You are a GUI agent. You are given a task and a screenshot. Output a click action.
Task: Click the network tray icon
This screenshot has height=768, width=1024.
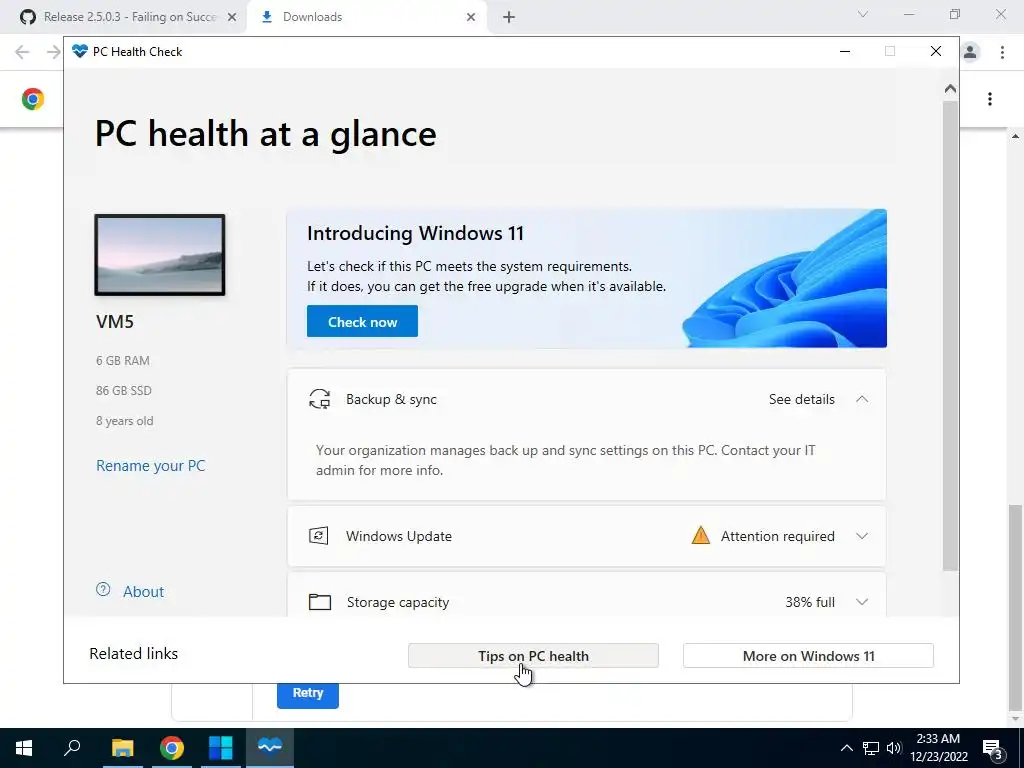click(x=871, y=748)
